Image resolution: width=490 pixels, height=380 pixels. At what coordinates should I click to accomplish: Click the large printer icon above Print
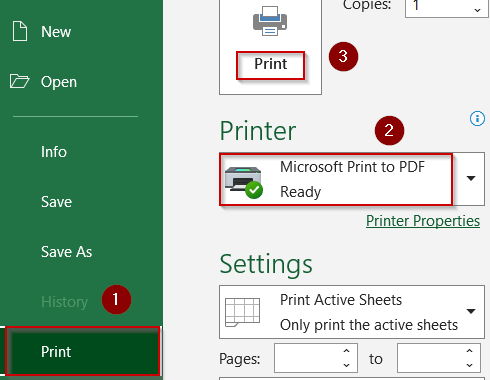click(270, 21)
